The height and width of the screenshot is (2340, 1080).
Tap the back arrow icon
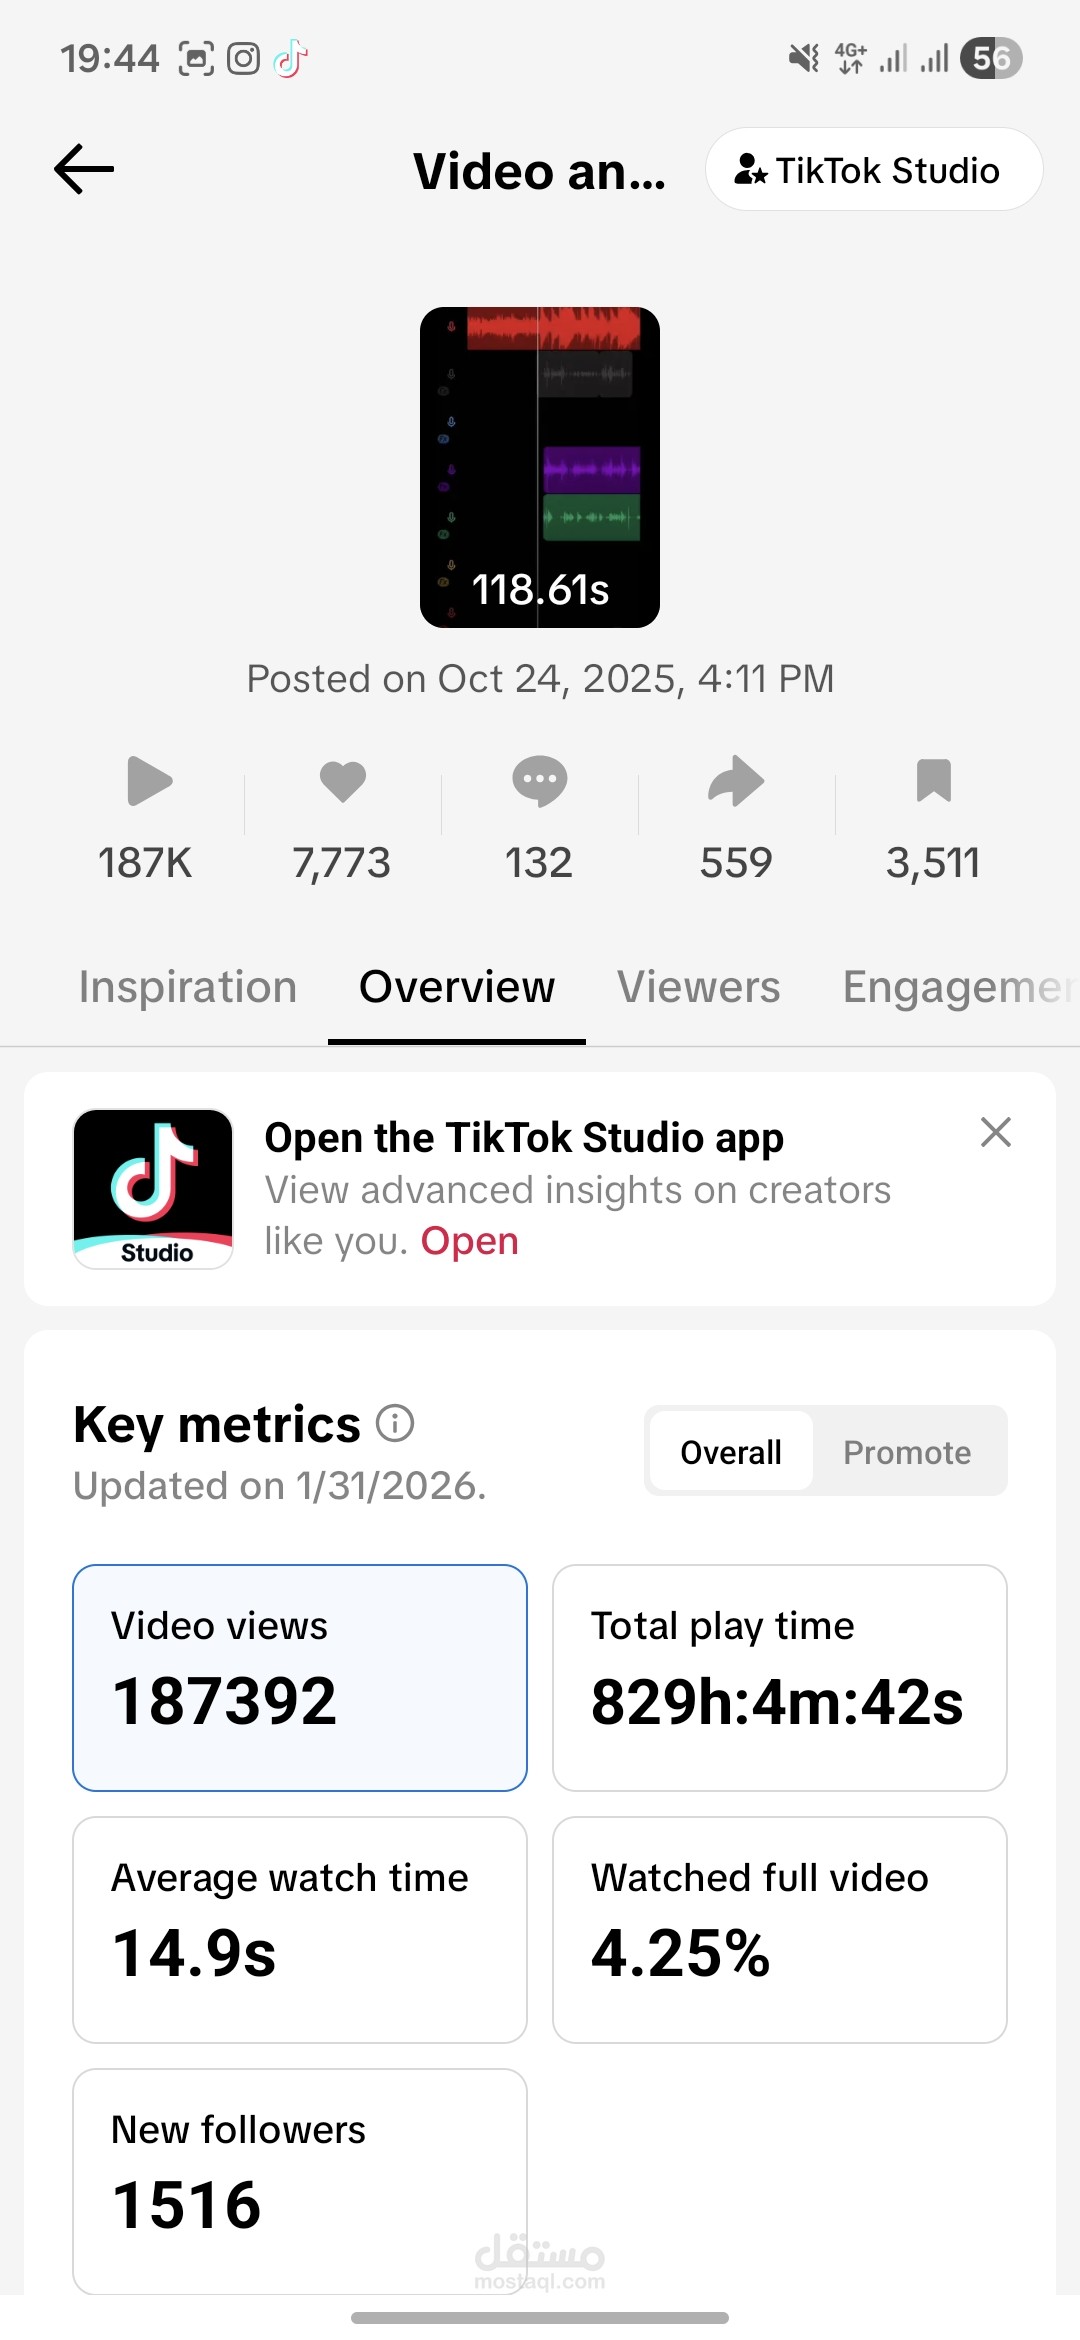point(84,169)
